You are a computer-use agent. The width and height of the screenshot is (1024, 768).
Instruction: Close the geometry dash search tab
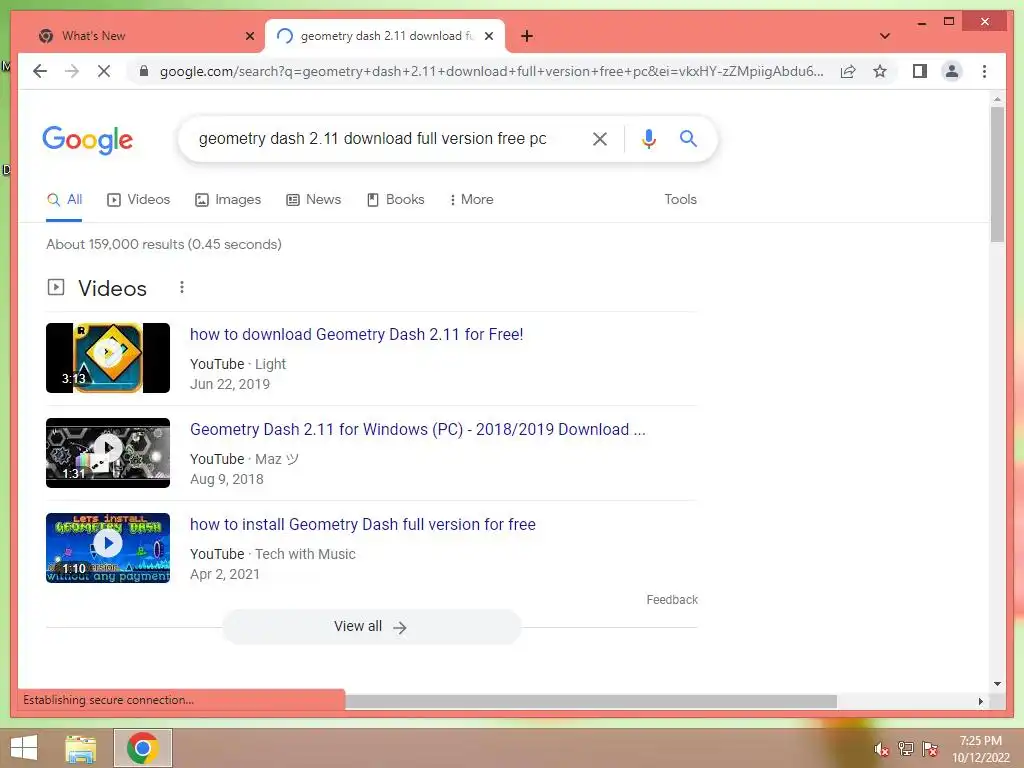pyautogui.click(x=488, y=36)
